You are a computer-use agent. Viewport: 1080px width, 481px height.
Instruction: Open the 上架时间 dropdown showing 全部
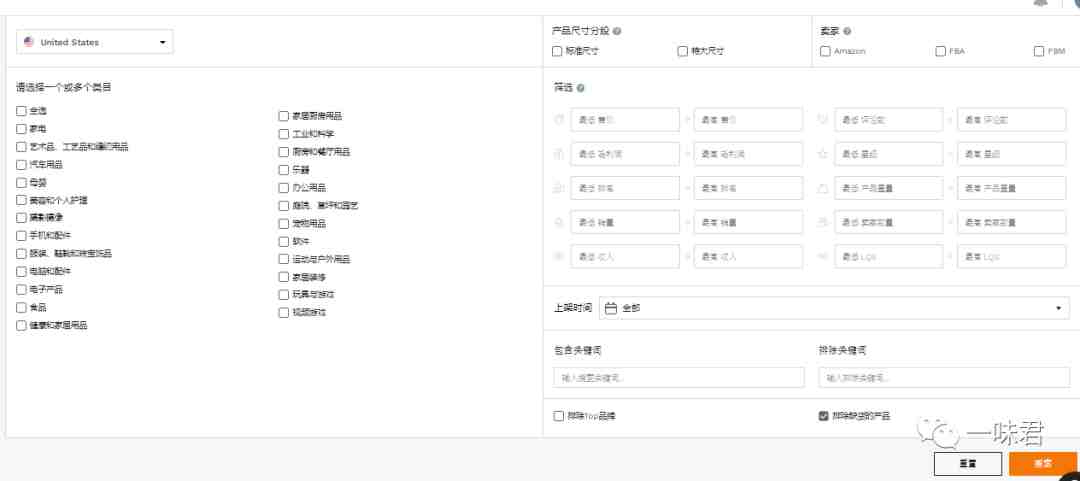pyautogui.click(x=834, y=308)
